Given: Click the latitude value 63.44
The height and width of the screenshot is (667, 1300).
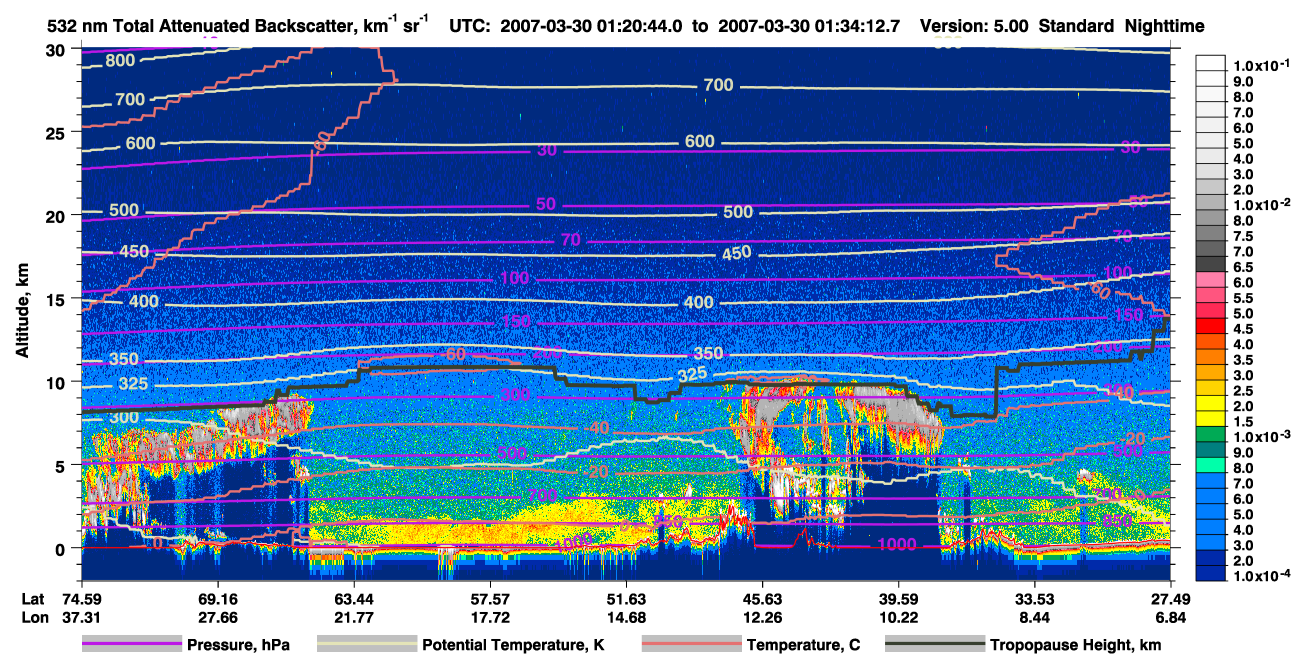Looking at the screenshot, I should pyautogui.click(x=354, y=599).
